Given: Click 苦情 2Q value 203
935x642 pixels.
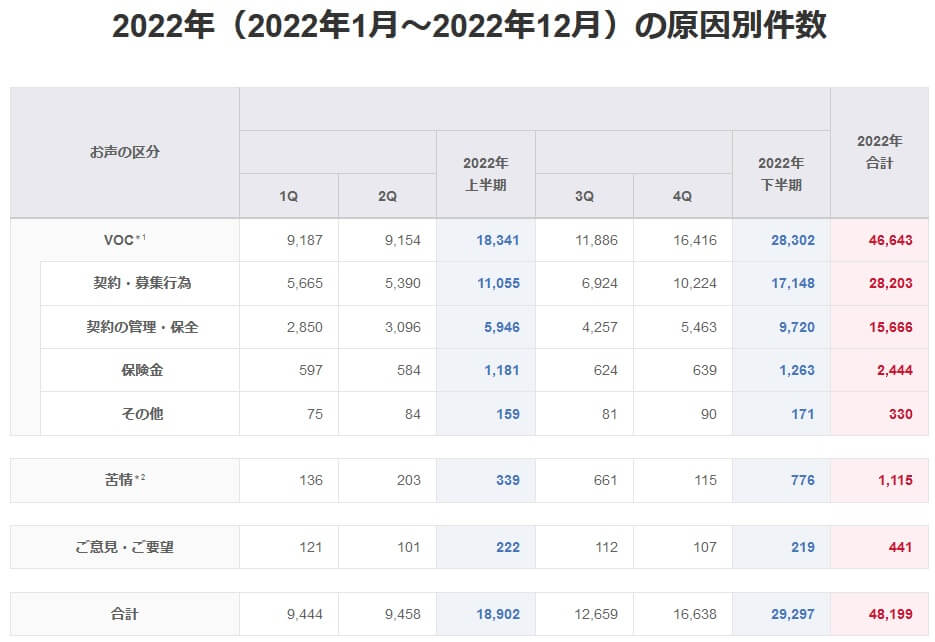Looking at the screenshot, I should [x=408, y=480].
